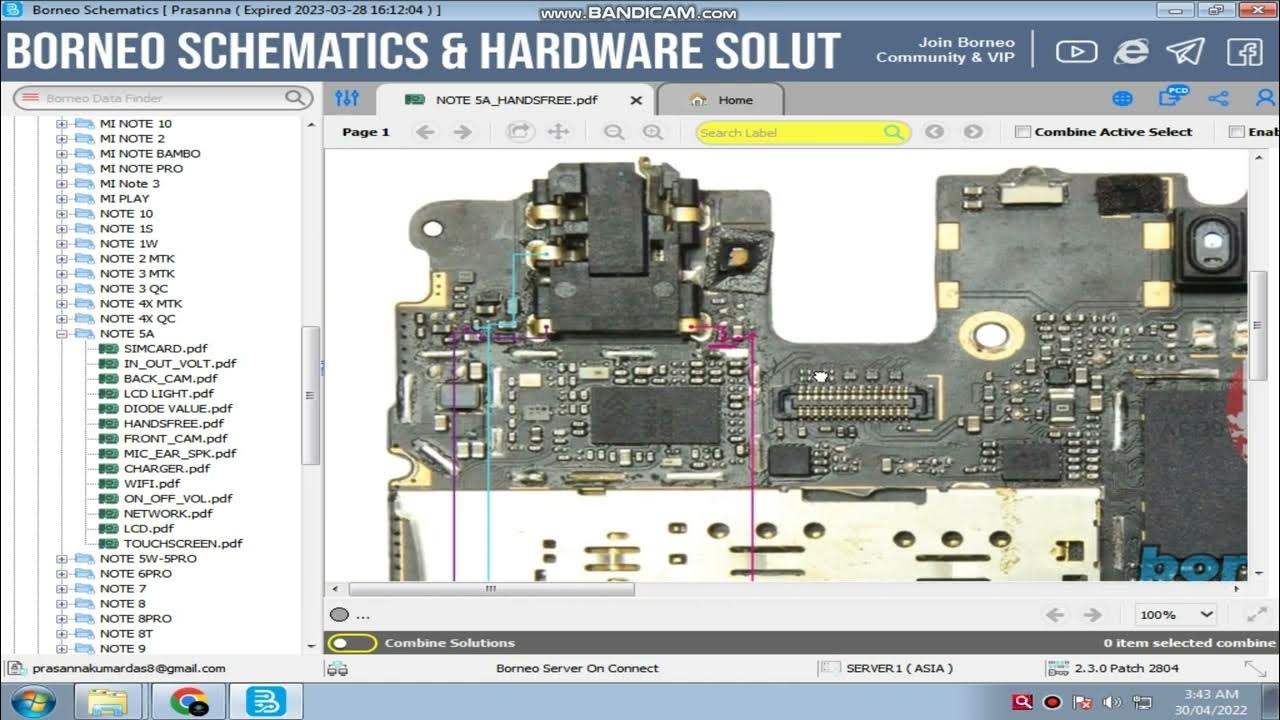The image size is (1280, 720).
Task: Expand the NOTE 6PRO folder
Action: pos(62,574)
